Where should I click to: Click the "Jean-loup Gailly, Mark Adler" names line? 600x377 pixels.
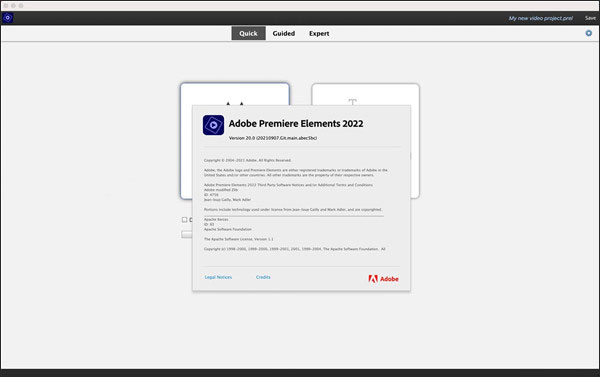[x=227, y=200]
